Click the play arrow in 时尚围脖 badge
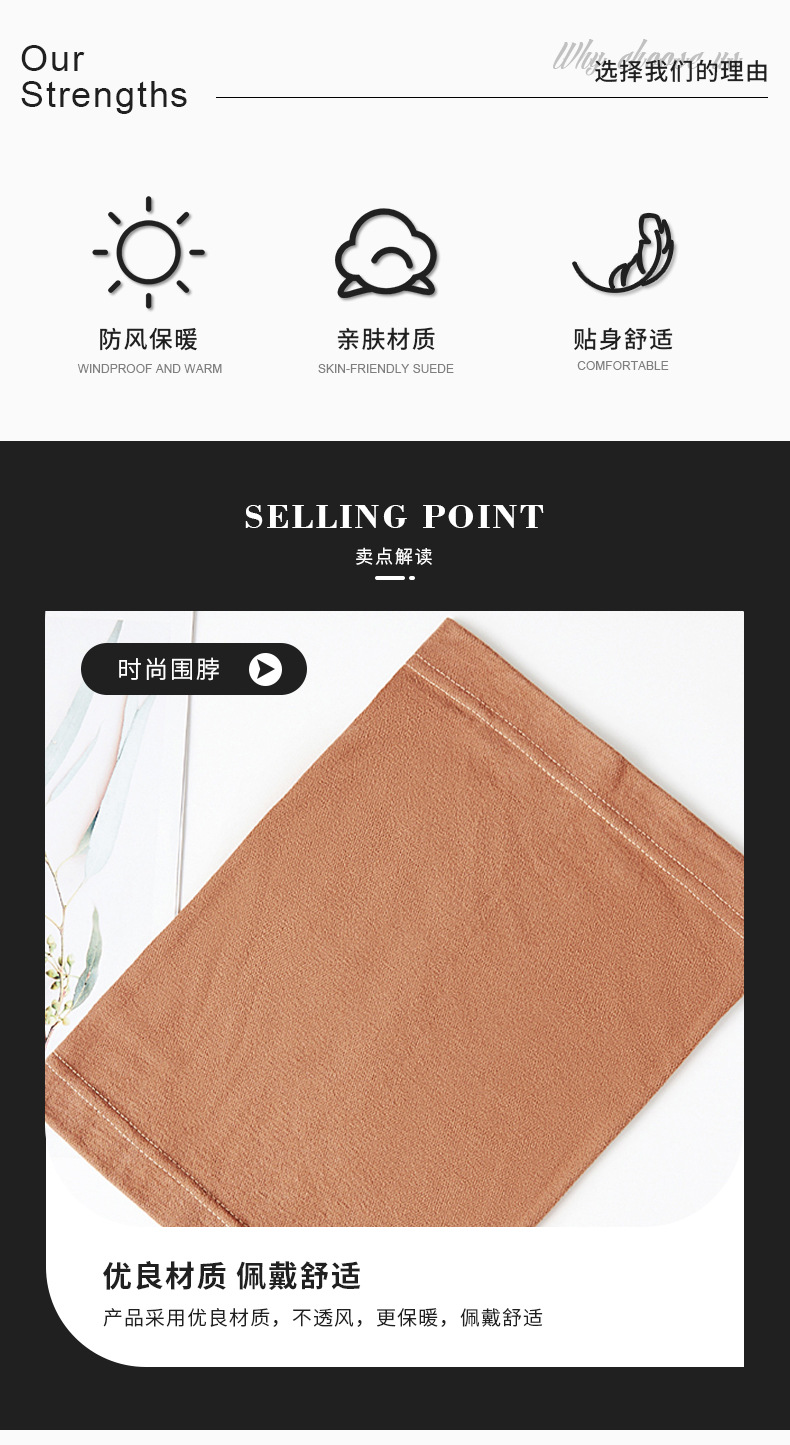790x1445 pixels. 265,669
